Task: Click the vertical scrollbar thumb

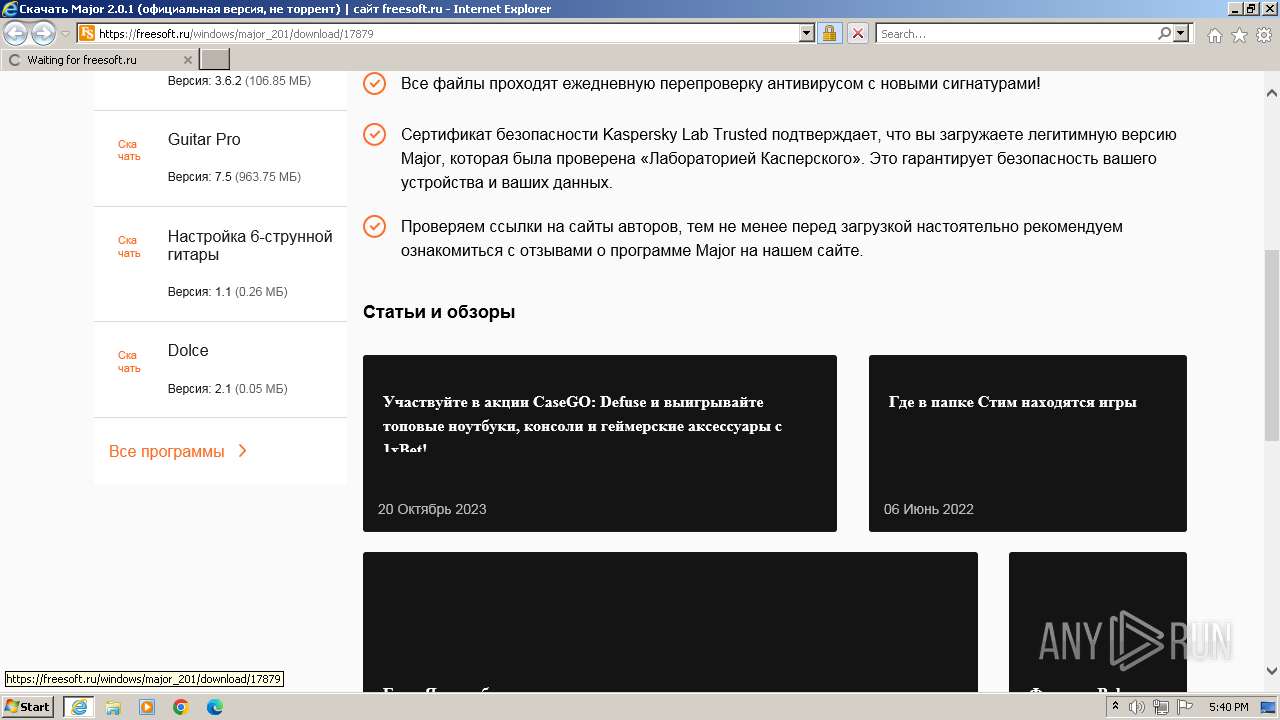Action: click(x=1272, y=345)
